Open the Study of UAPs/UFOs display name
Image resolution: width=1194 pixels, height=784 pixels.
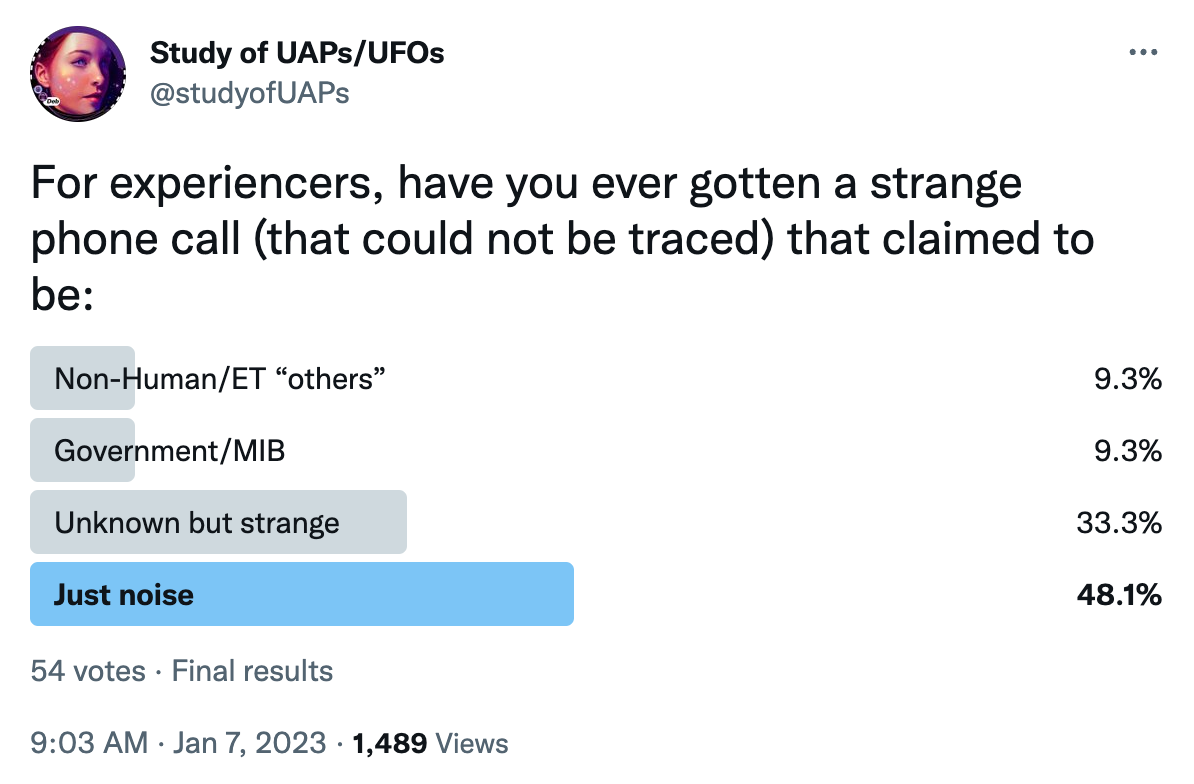pyautogui.click(x=297, y=53)
